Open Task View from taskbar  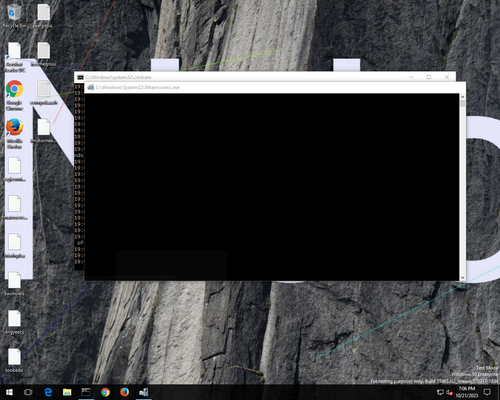[x=28, y=392]
